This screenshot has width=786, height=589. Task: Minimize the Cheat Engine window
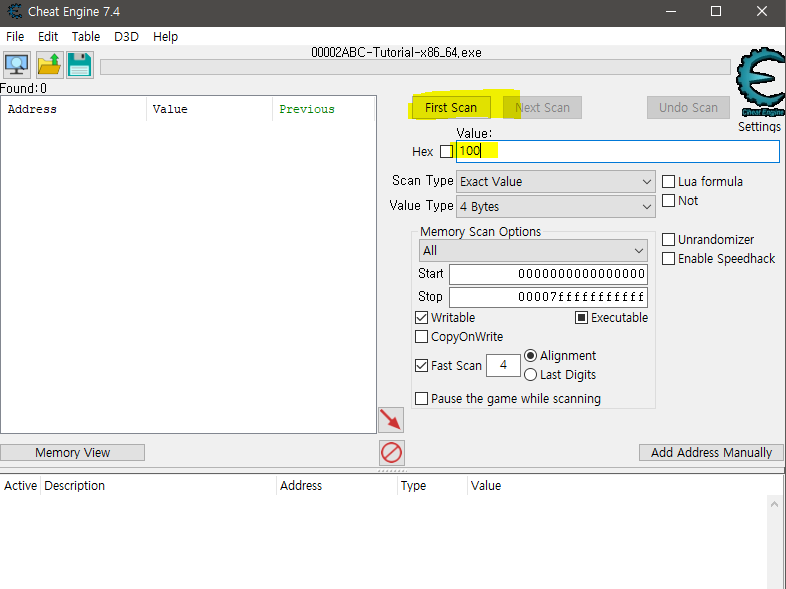(x=671, y=12)
